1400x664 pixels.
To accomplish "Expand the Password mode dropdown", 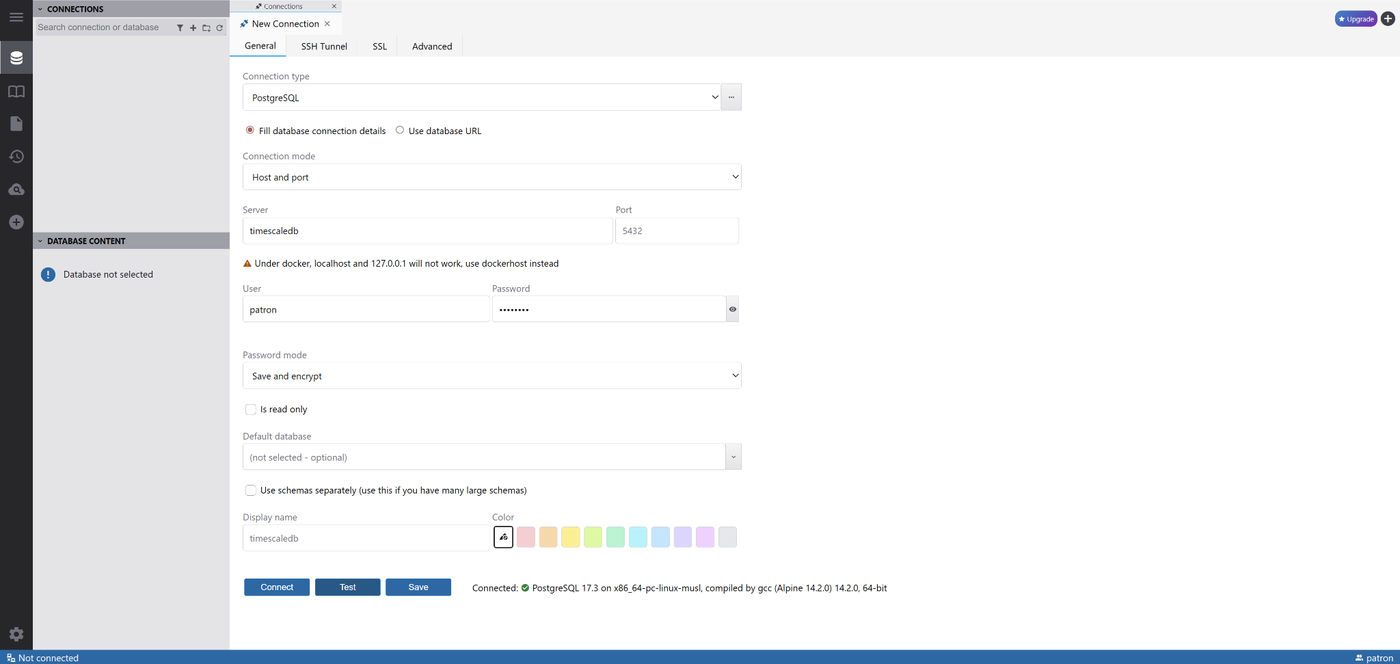I will [x=491, y=376].
